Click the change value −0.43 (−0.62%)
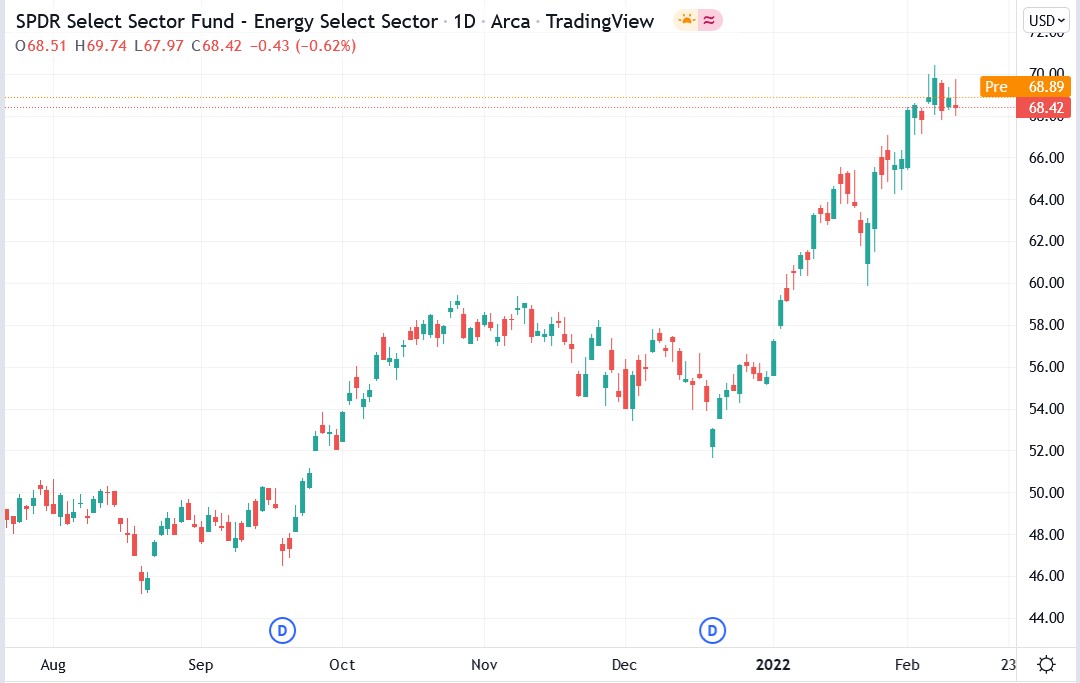 coord(303,46)
